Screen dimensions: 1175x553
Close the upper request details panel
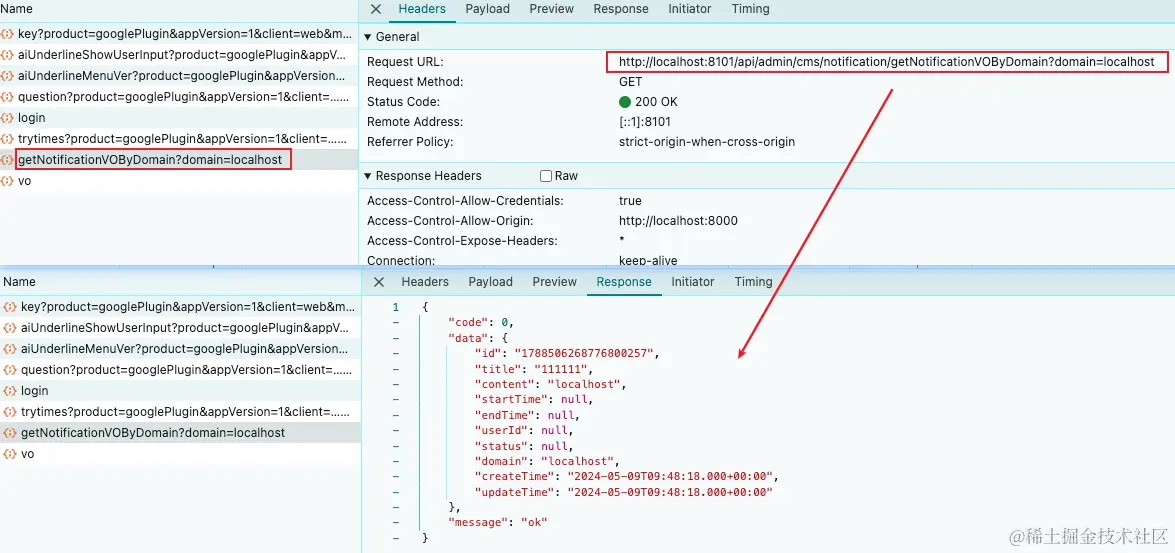click(376, 9)
